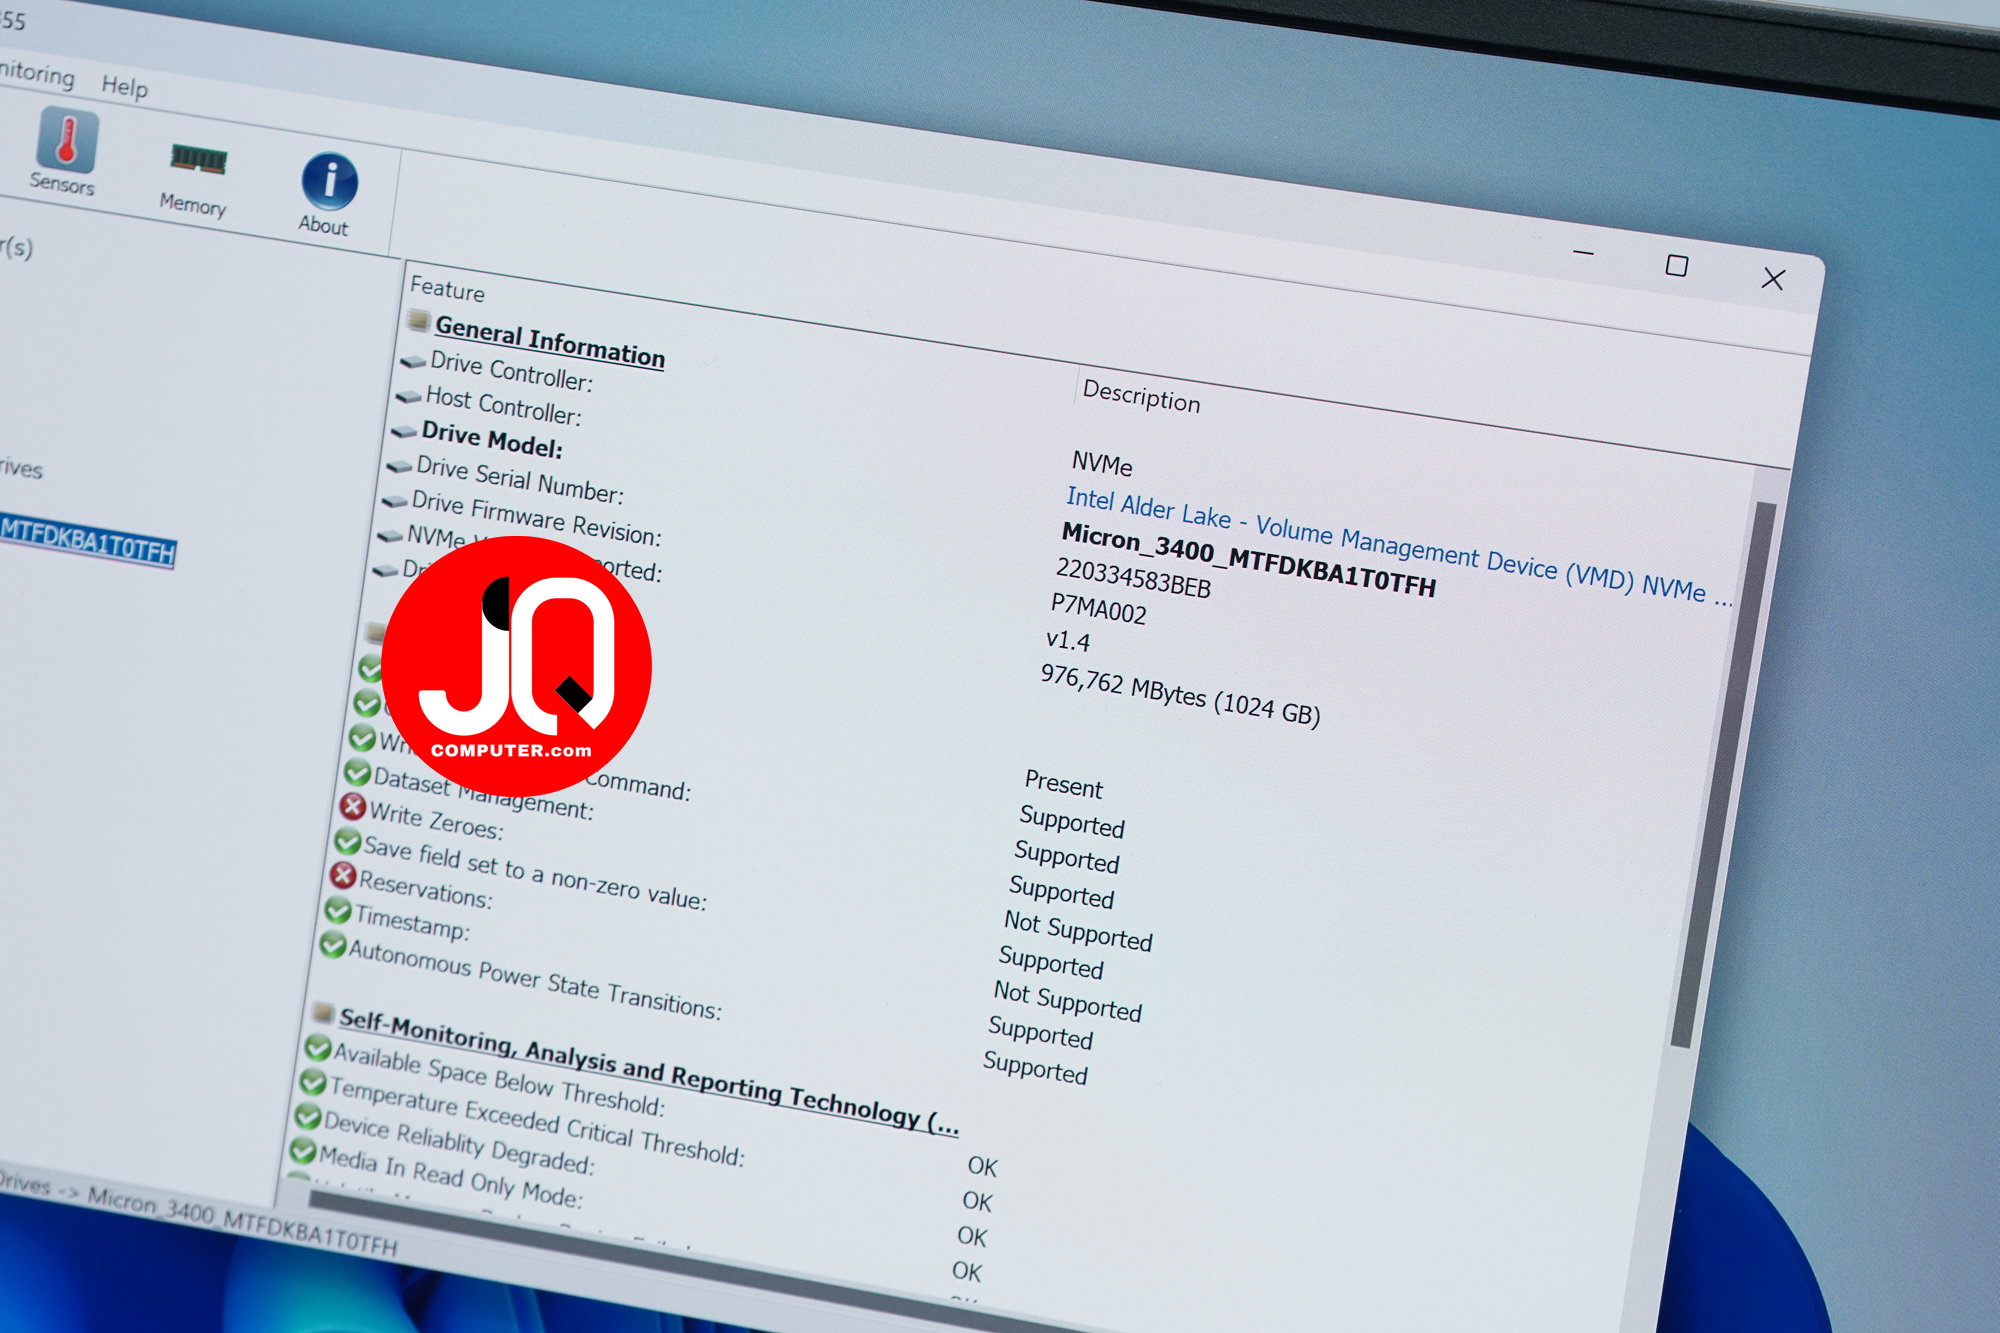Click the Dataset Management status icon

point(357,772)
